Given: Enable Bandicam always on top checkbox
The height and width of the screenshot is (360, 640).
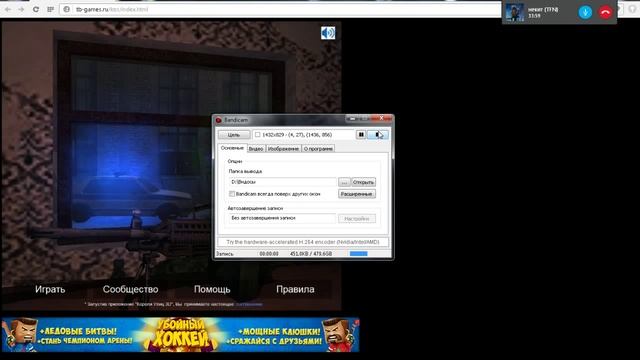Looking at the screenshot, I should coord(232,194).
